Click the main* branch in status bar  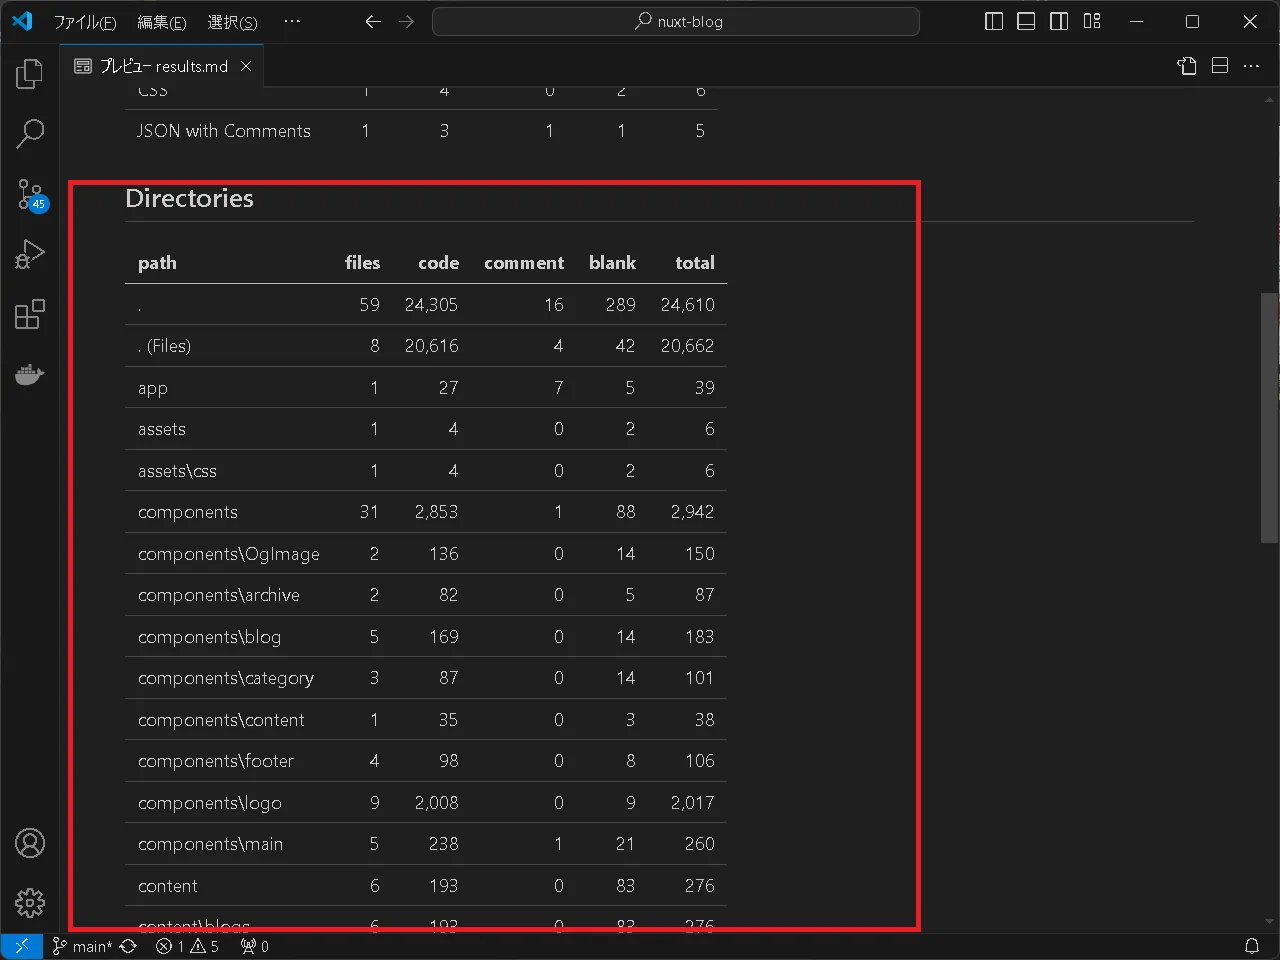[x=82, y=946]
